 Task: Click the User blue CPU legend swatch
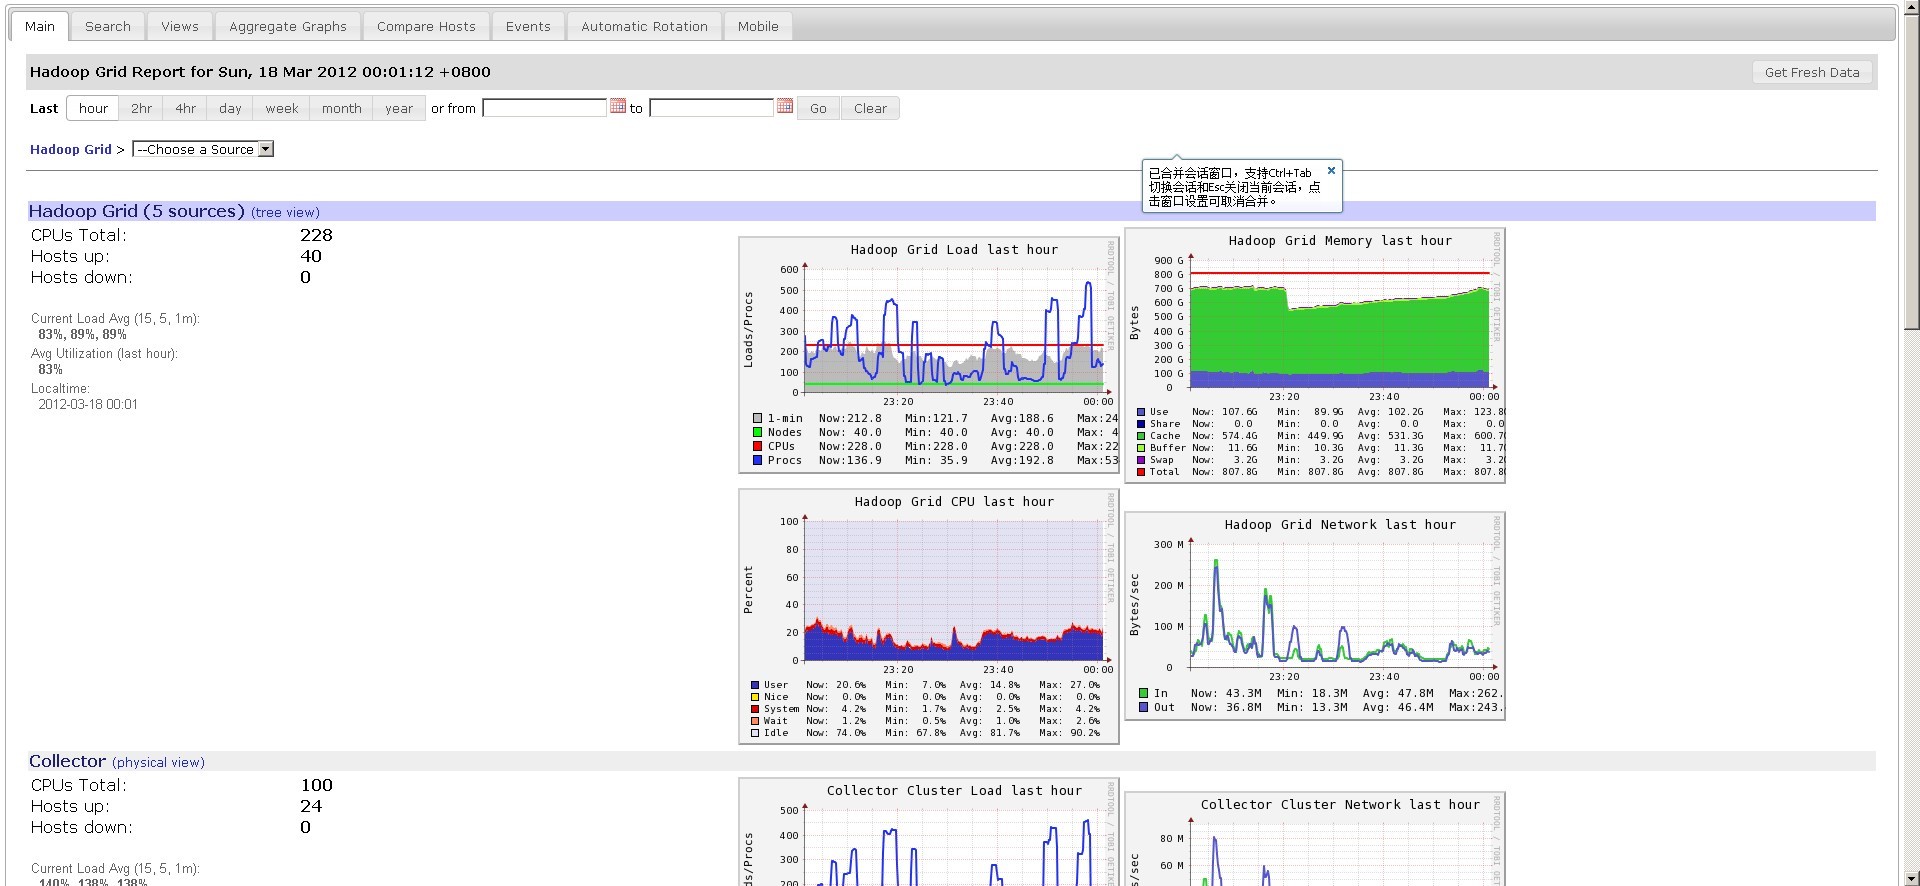755,685
